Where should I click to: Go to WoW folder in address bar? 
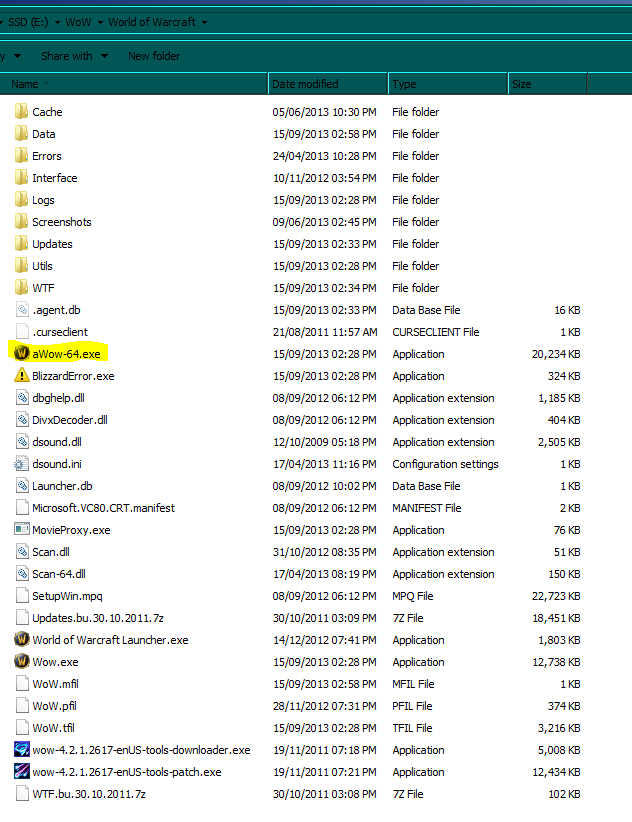click(78, 22)
